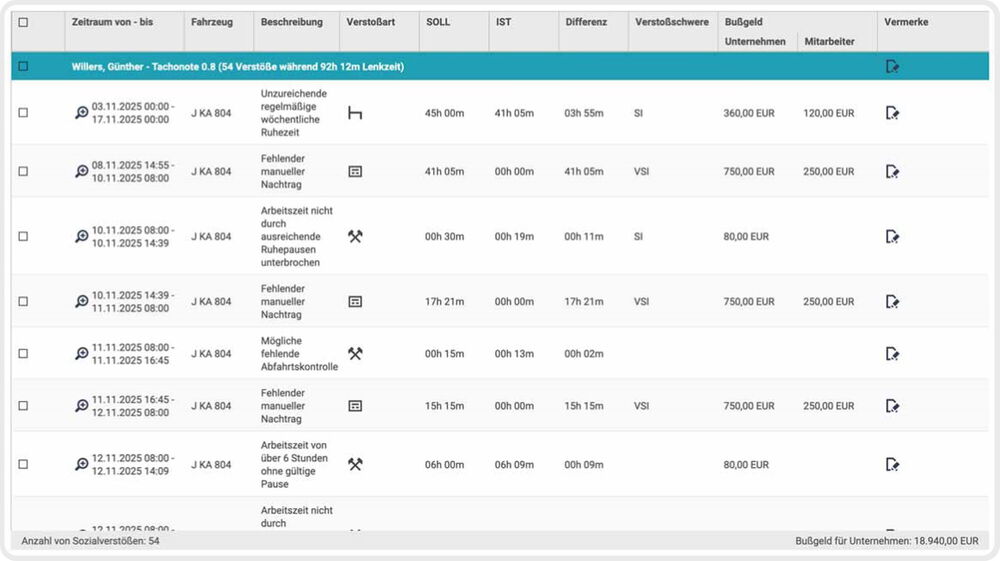Sort by Zeitraum von - bis column
The width and height of the screenshot is (1000, 561).
tap(111, 22)
